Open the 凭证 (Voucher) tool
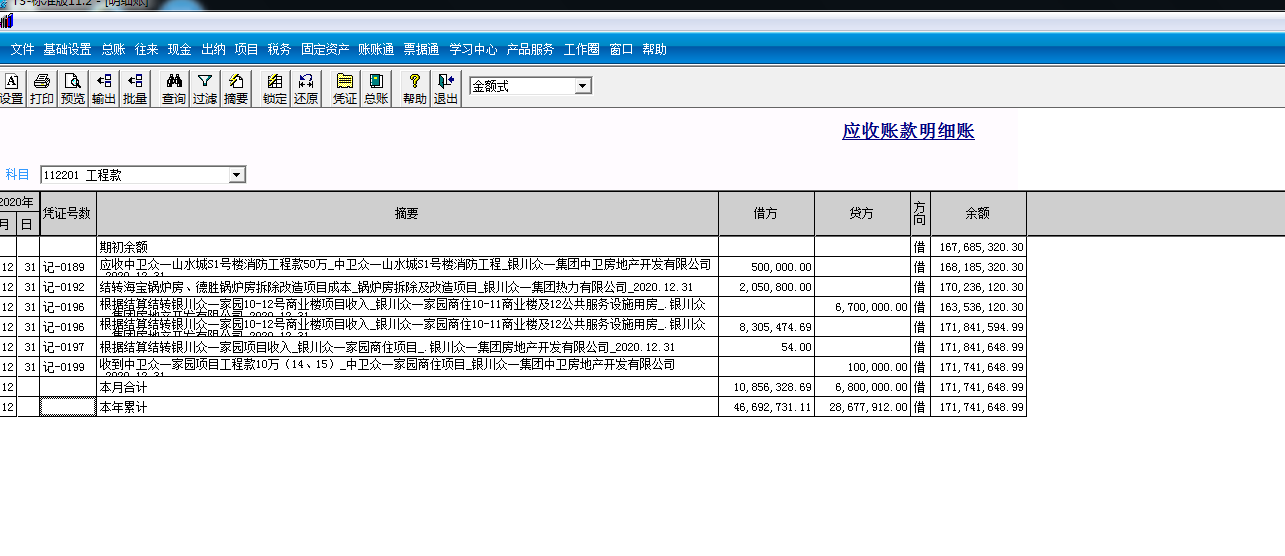Screen dimensions: 1285x556 [x=345, y=89]
